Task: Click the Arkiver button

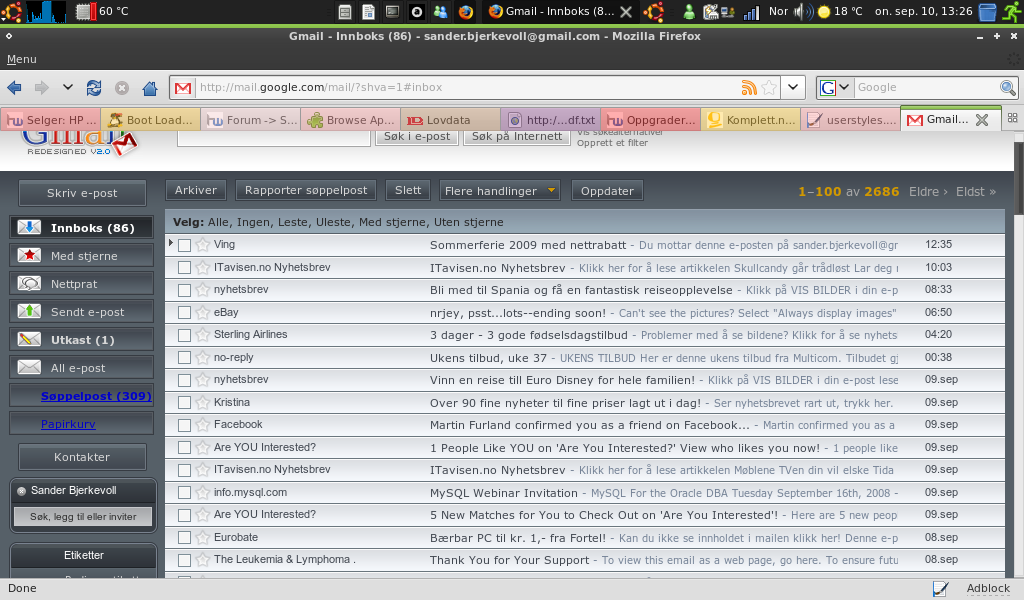Action: click(196, 190)
